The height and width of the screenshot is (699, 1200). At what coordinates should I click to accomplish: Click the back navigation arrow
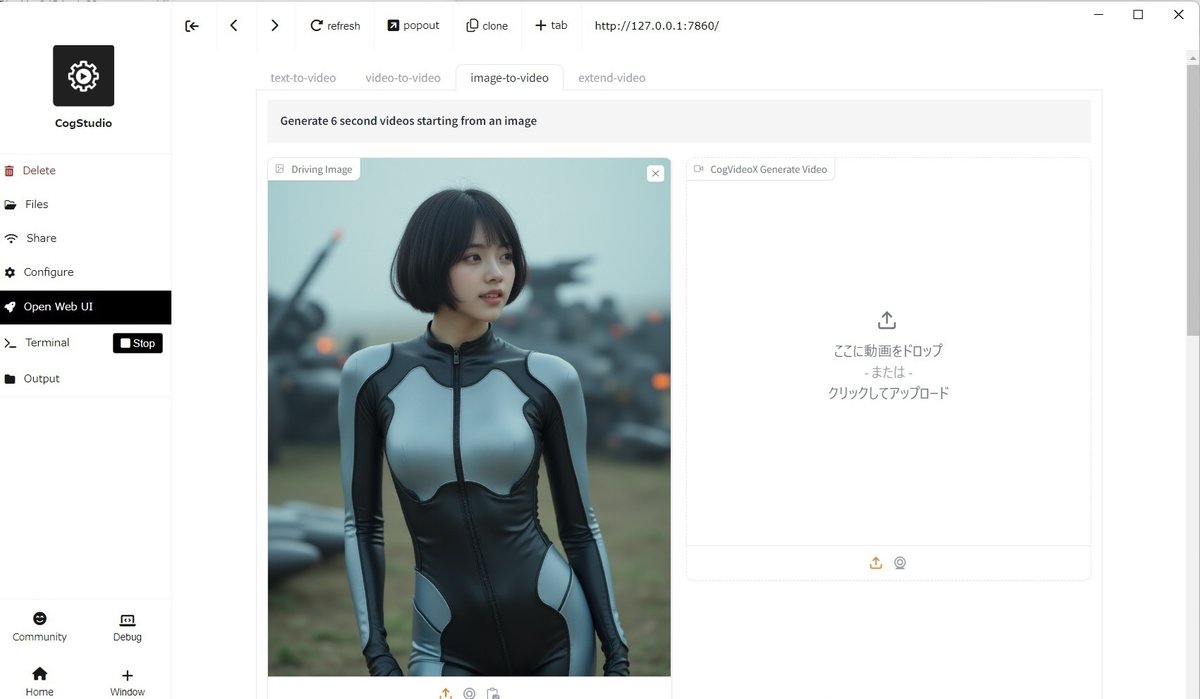[x=234, y=25]
